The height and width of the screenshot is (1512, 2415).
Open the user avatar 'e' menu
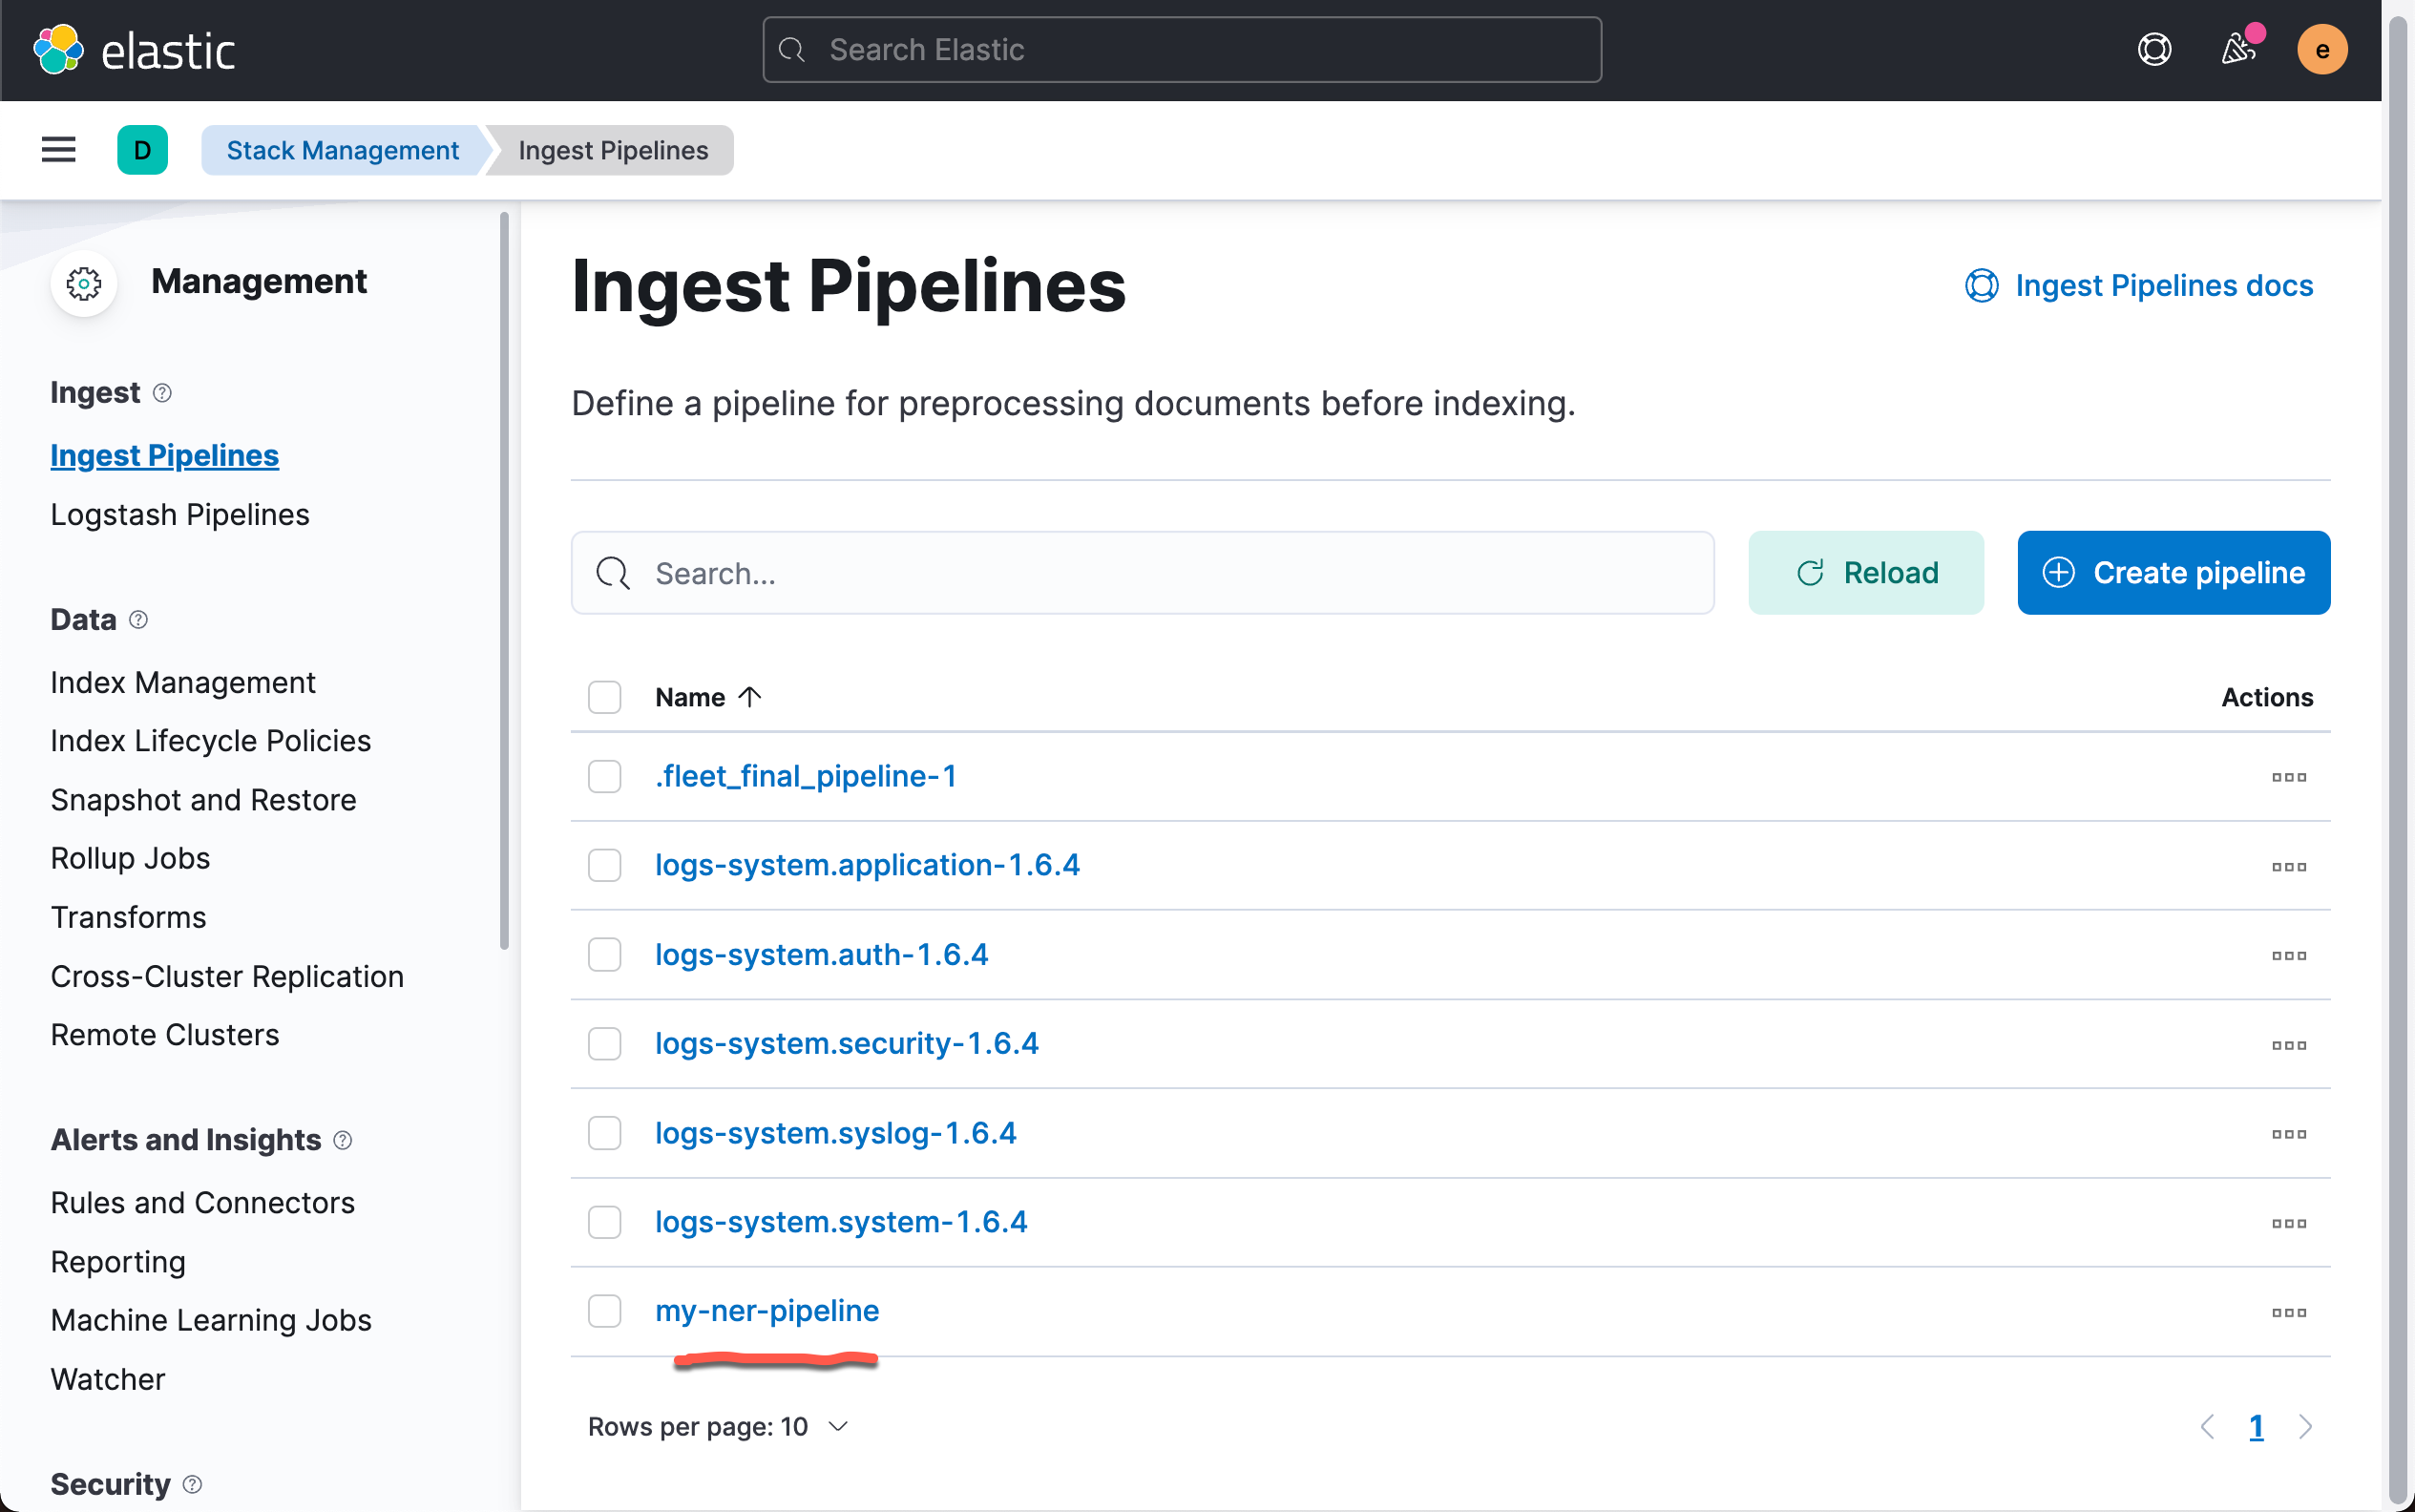point(2321,49)
